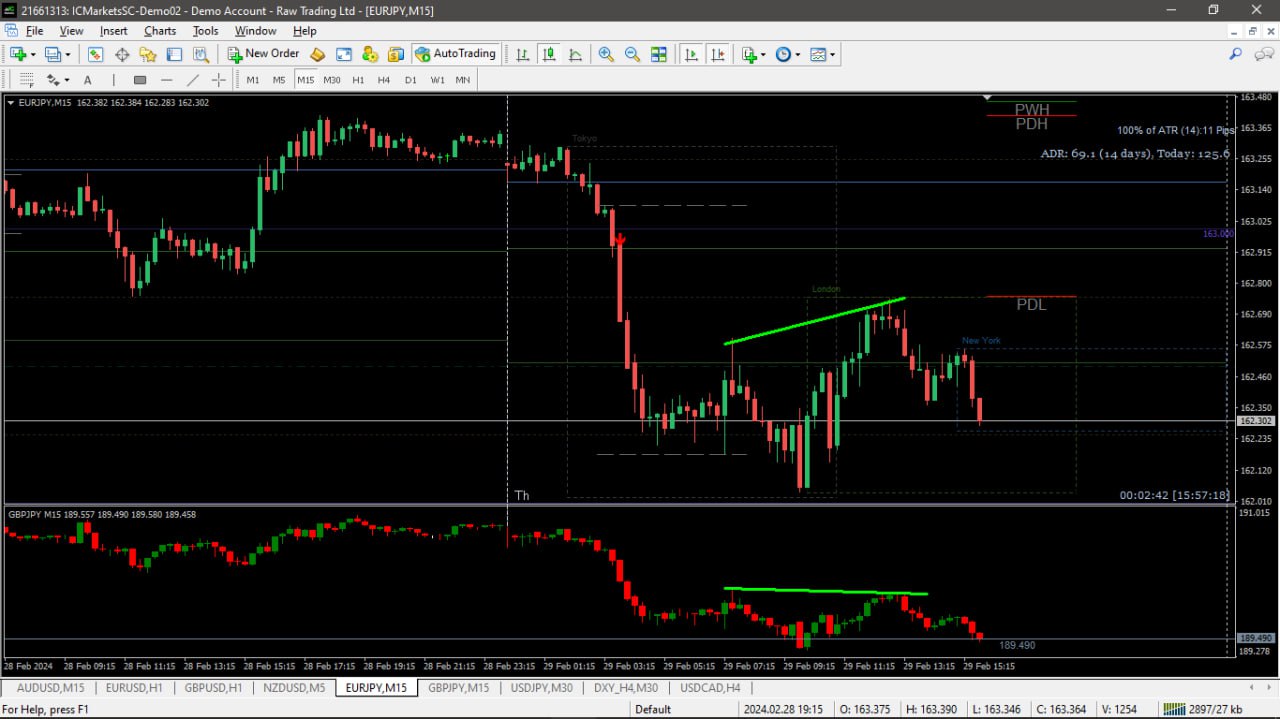Image resolution: width=1280 pixels, height=719 pixels.
Task: Select the H4 timeframe button
Action: tap(384, 80)
